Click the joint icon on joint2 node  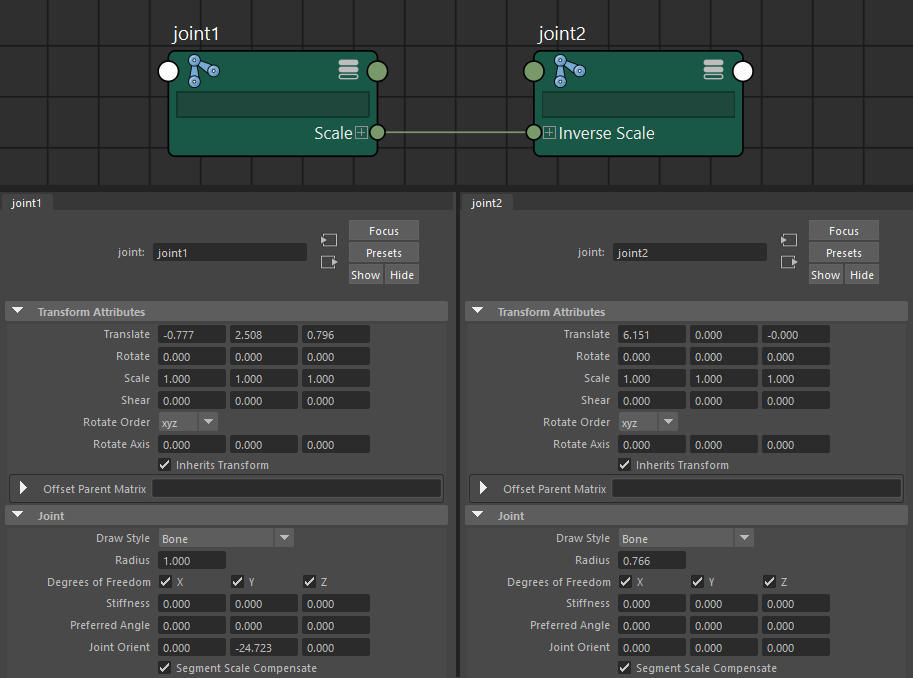569,69
